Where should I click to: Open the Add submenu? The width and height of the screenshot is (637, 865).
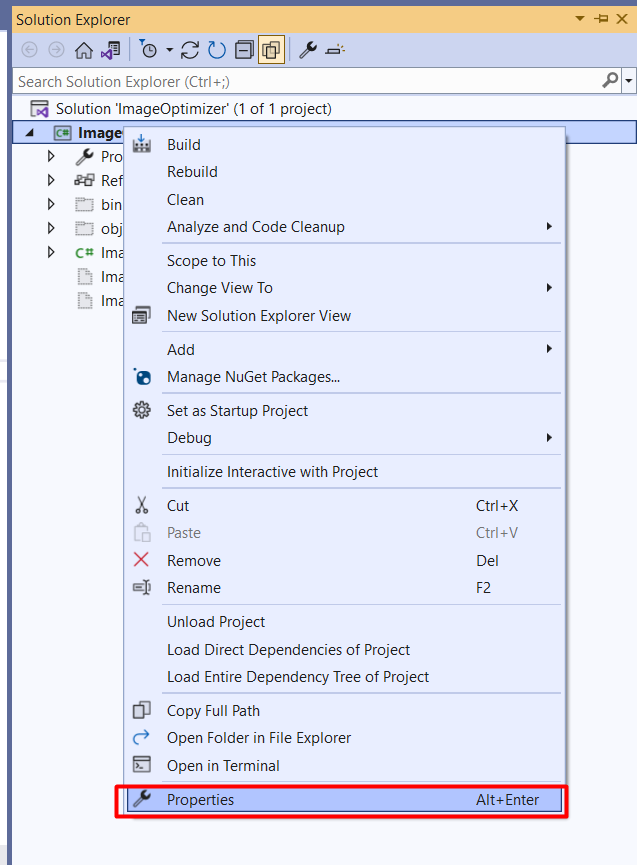pyautogui.click(x=345, y=349)
